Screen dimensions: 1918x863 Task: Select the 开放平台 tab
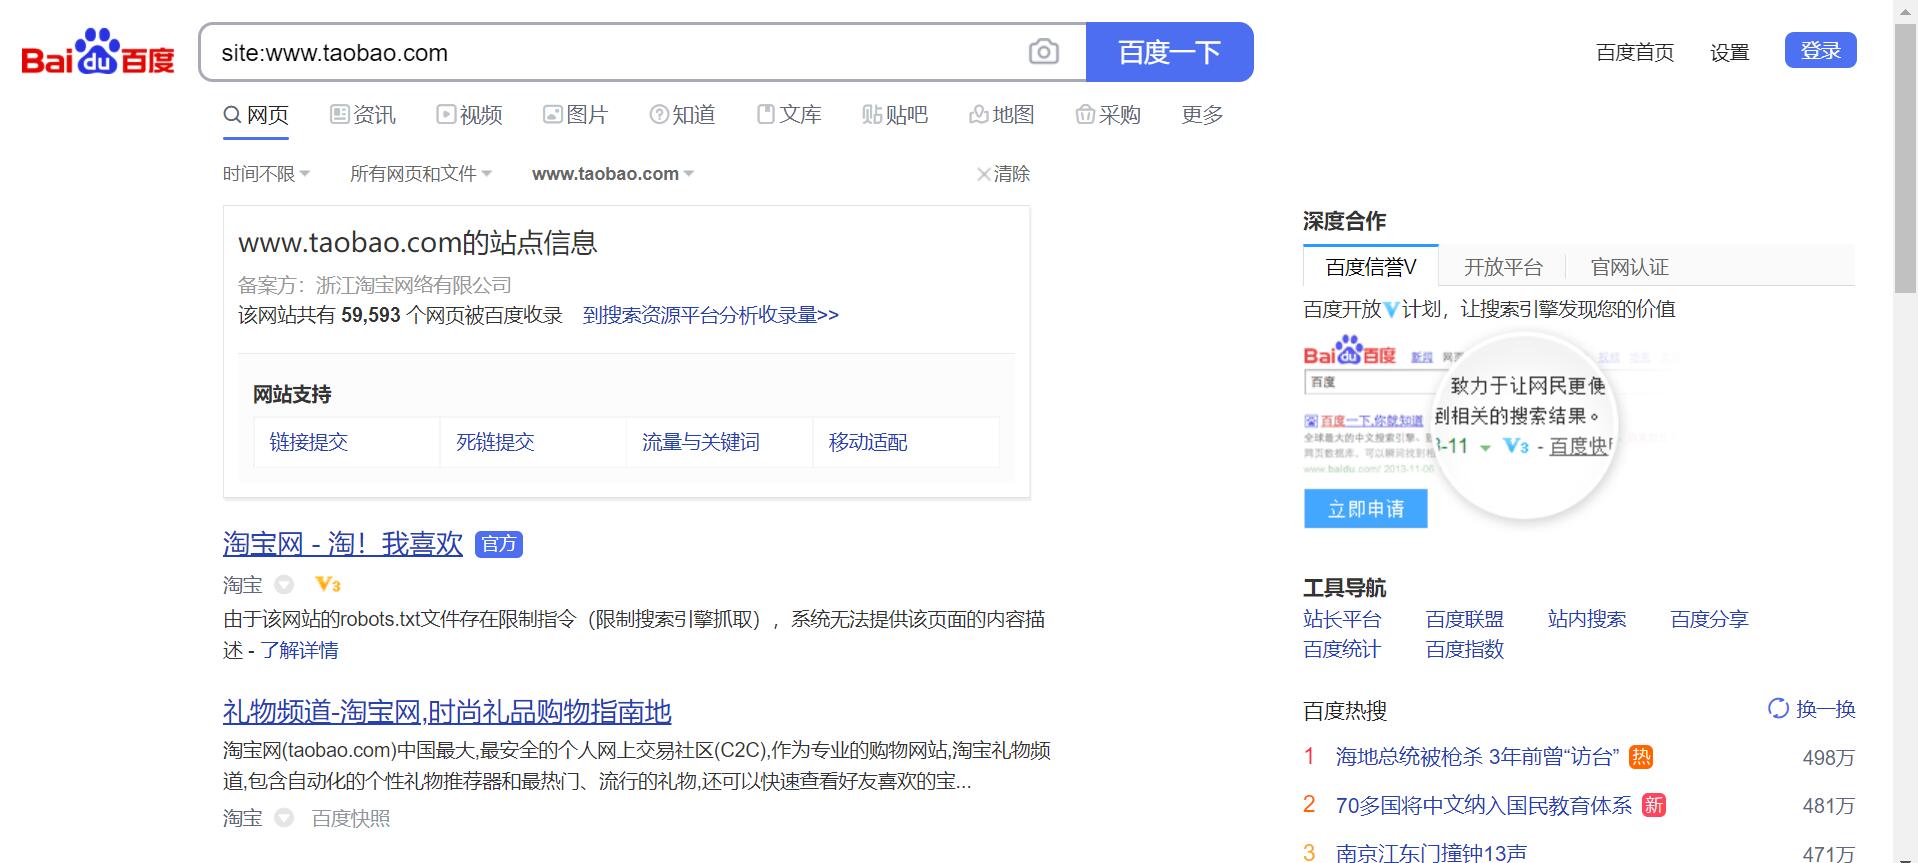coord(1503,267)
